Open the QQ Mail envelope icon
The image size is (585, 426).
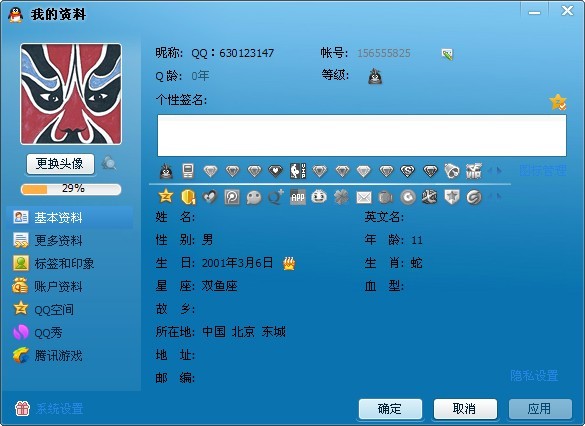364,197
